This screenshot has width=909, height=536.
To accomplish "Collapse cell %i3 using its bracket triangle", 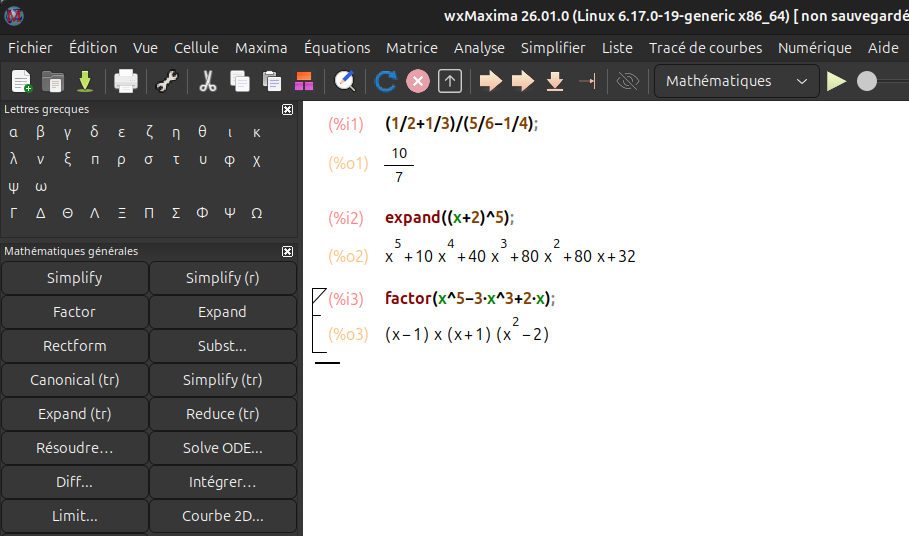I will 319,296.
